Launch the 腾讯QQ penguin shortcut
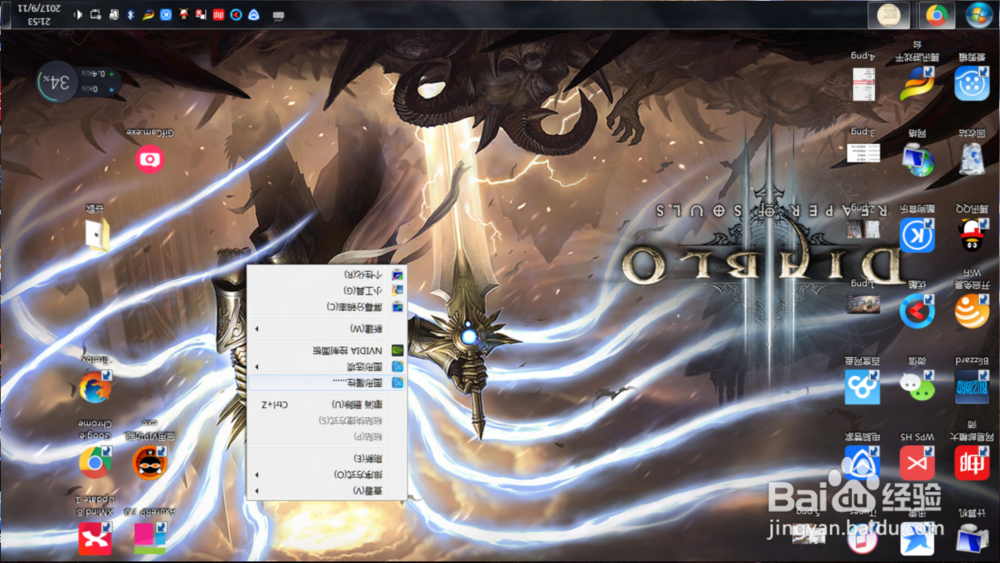Image resolution: width=1000 pixels, height=563 pixels. [x=972, y=235]
